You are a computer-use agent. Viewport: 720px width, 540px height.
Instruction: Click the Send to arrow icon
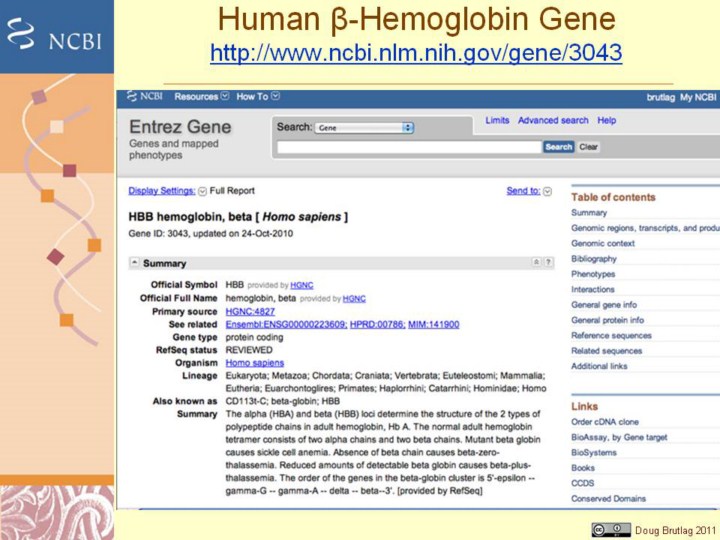tap(547, 191)
